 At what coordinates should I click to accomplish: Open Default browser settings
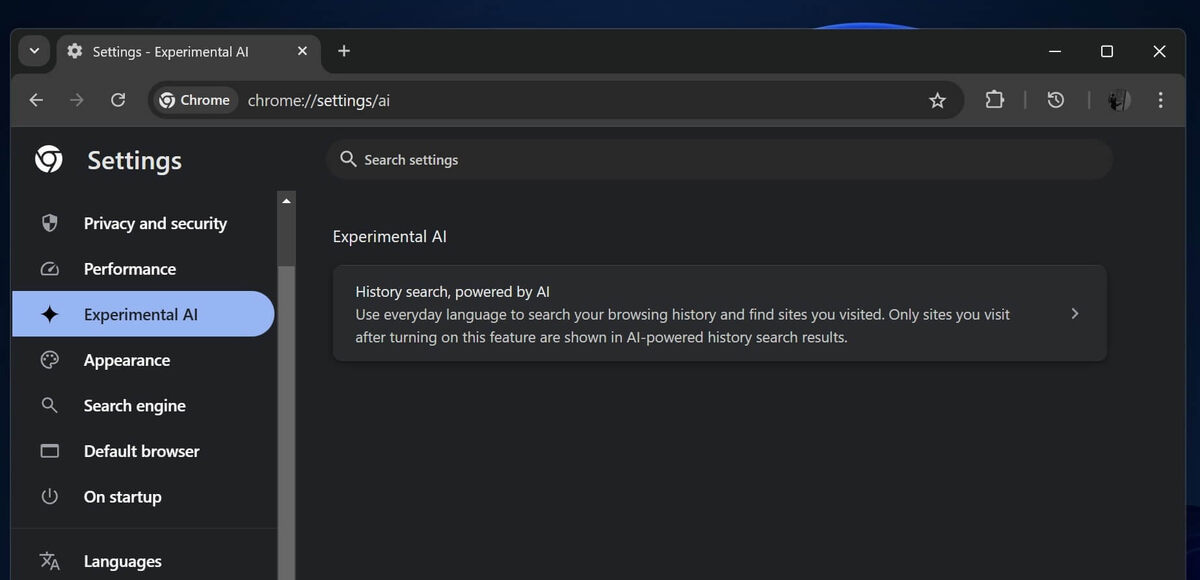tap(142, 451)
